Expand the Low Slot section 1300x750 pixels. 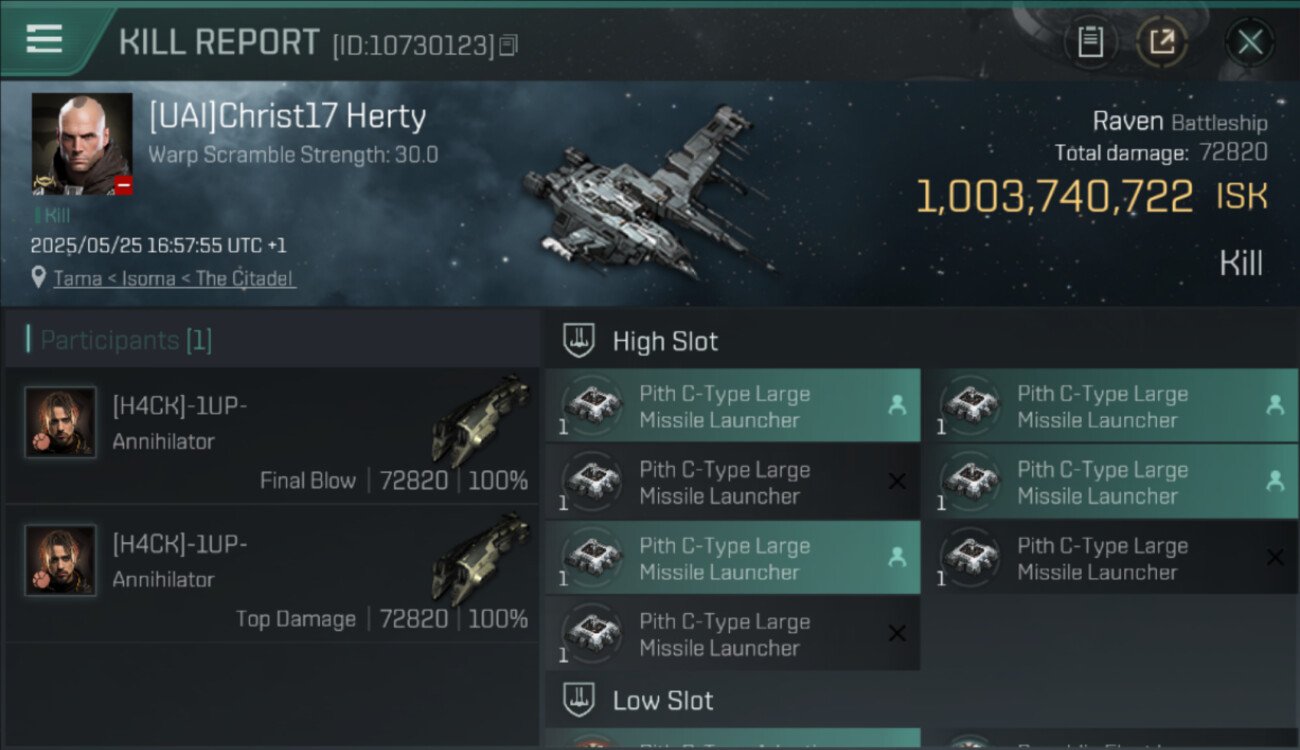click(662, 700)
